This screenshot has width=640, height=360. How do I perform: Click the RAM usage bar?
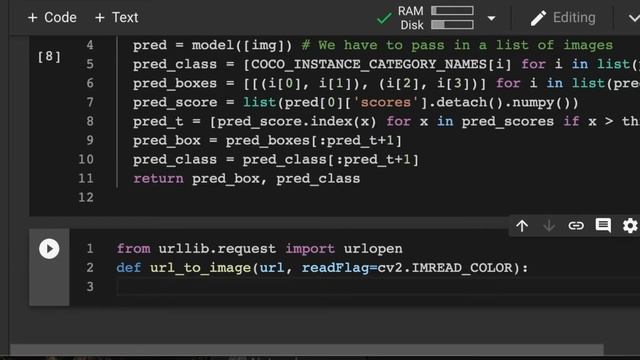coord(452,11)
